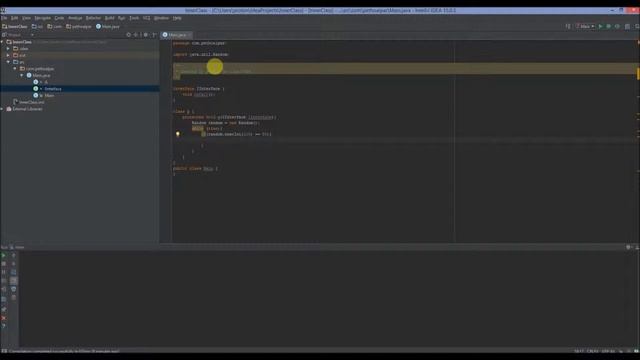Click the Exit icon in Run panel
This screenshot has height=360, width=640.
[4, 289]
